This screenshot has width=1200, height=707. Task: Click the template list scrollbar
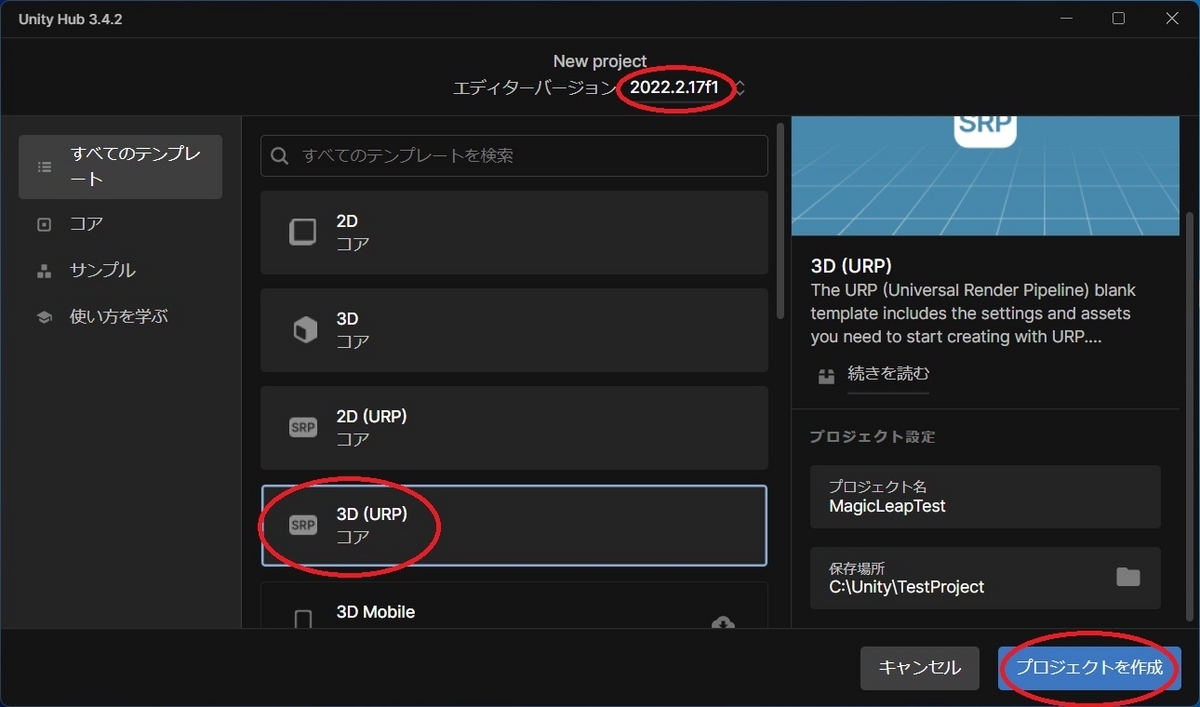[x=780, y=220]
